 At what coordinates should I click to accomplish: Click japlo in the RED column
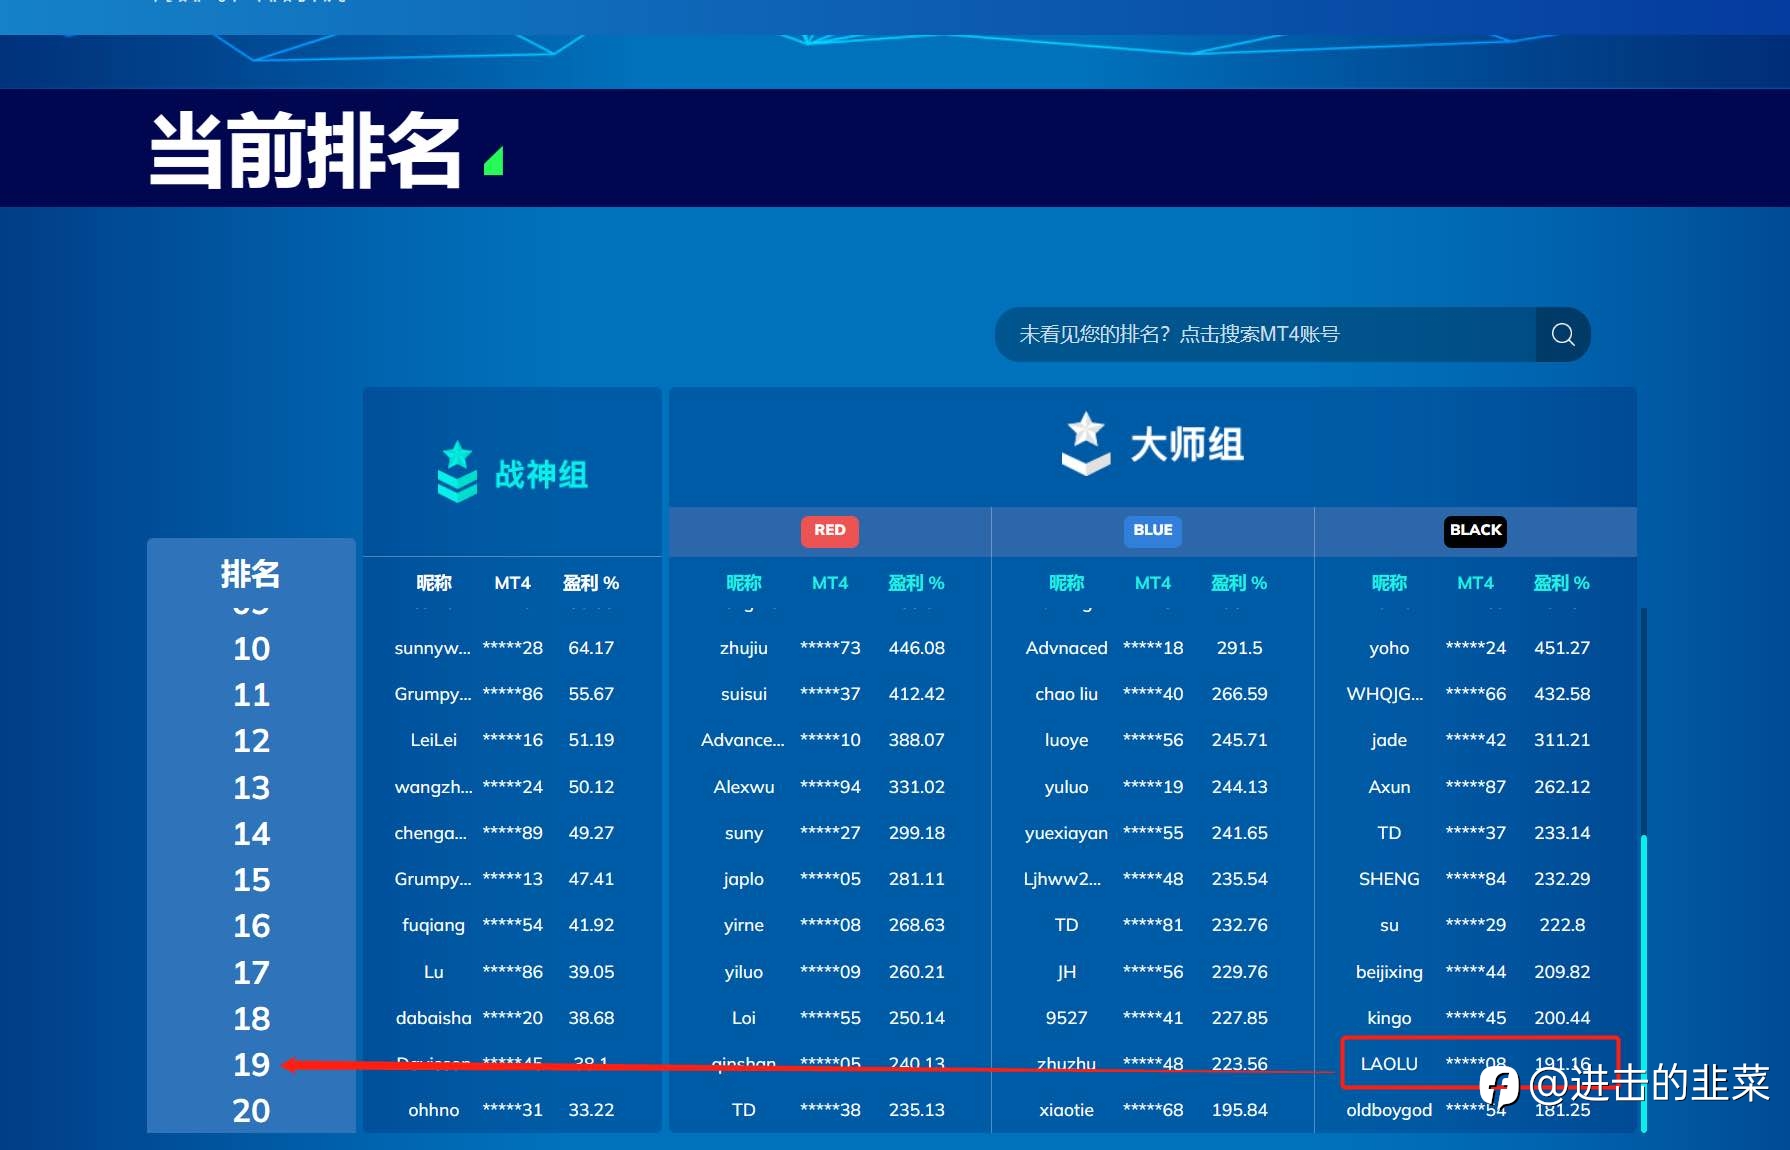[744, 879]
